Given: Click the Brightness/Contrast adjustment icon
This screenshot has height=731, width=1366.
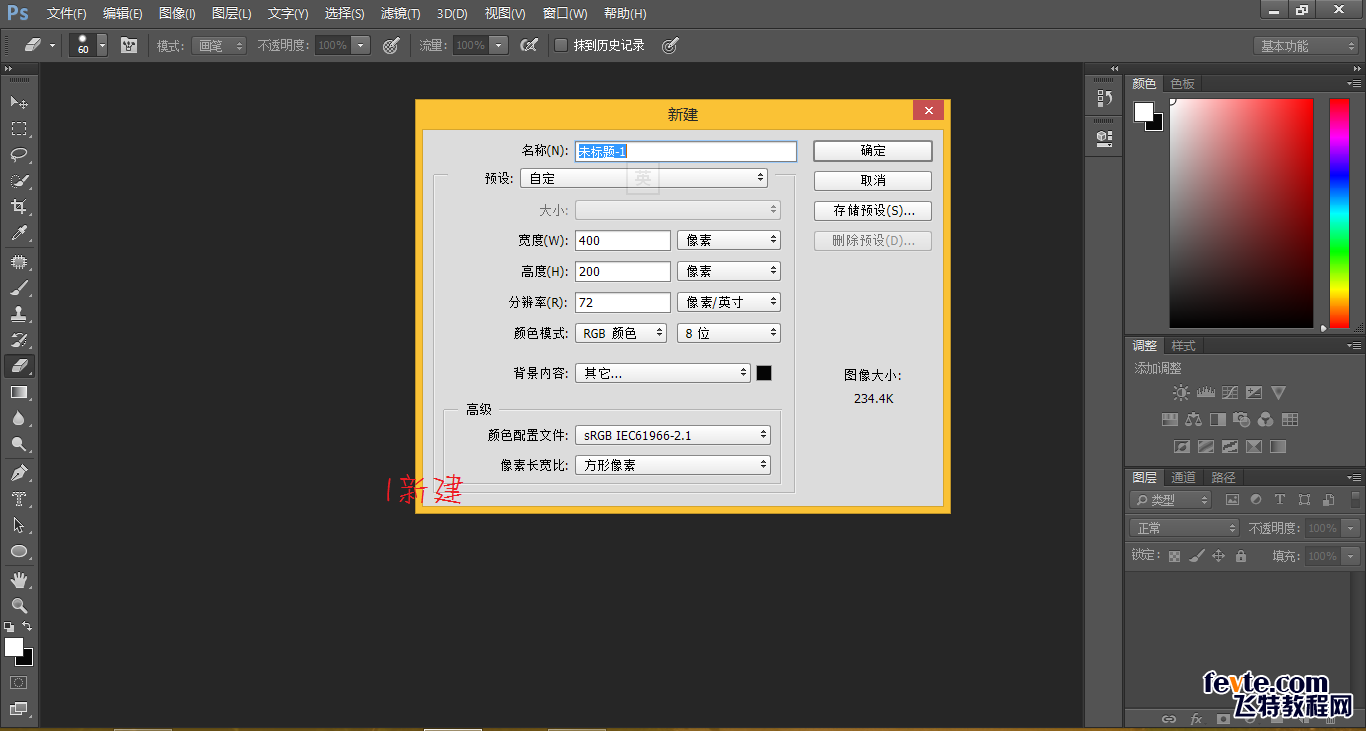Looking at the screenshot, I should 1182,393.
